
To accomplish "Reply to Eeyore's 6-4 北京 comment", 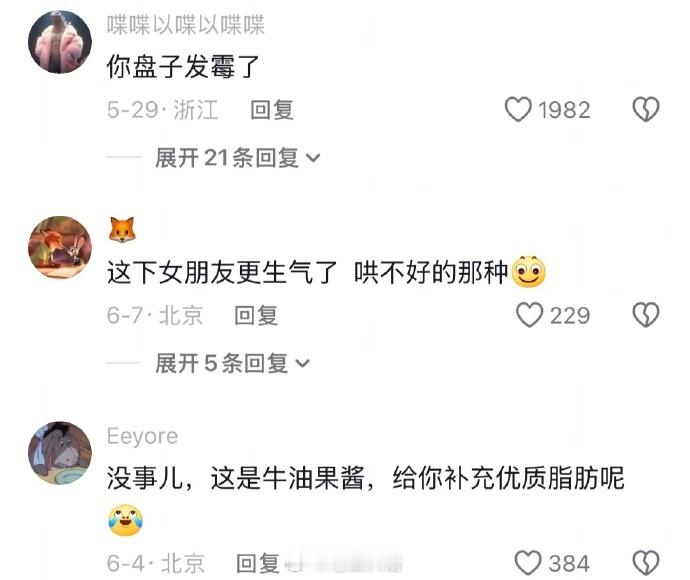I will coord(258,563).
